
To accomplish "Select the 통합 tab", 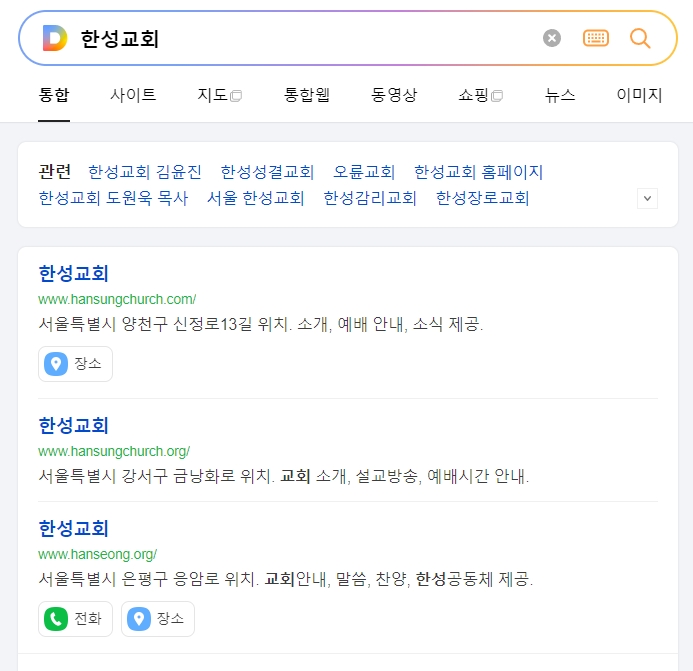I will point(54,95).
